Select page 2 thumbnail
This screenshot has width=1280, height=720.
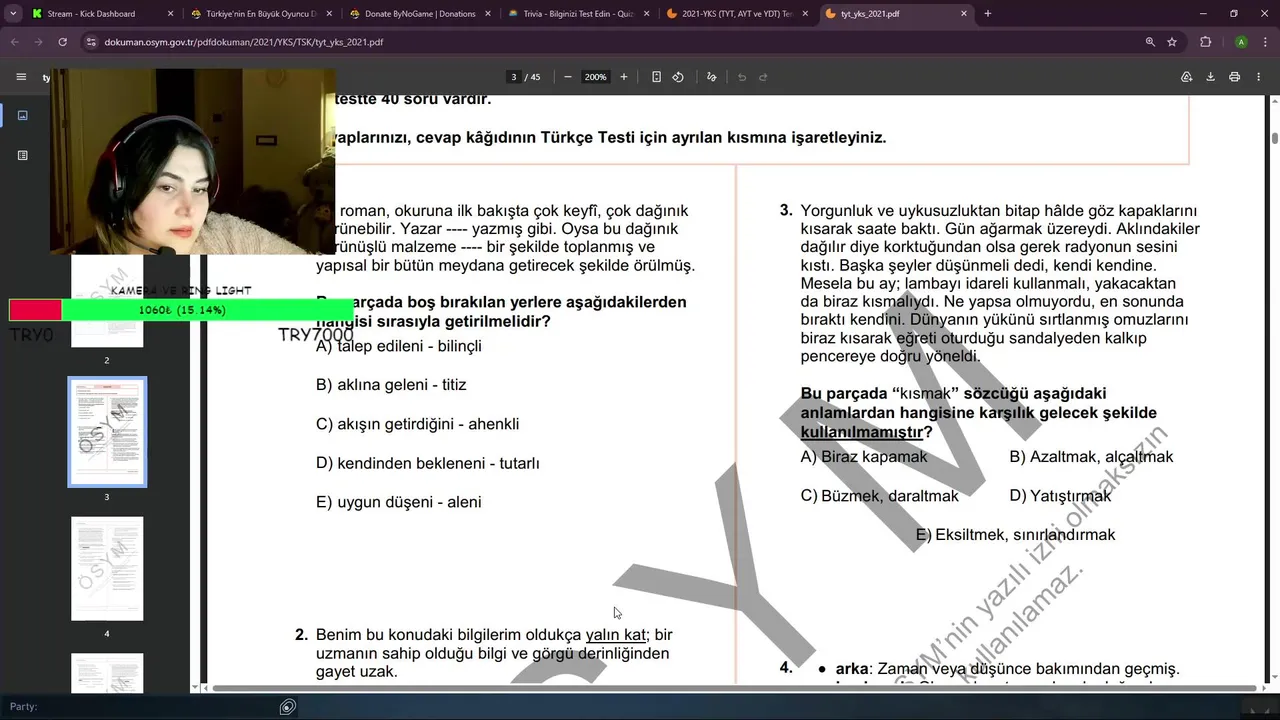(x=107, y=300)
